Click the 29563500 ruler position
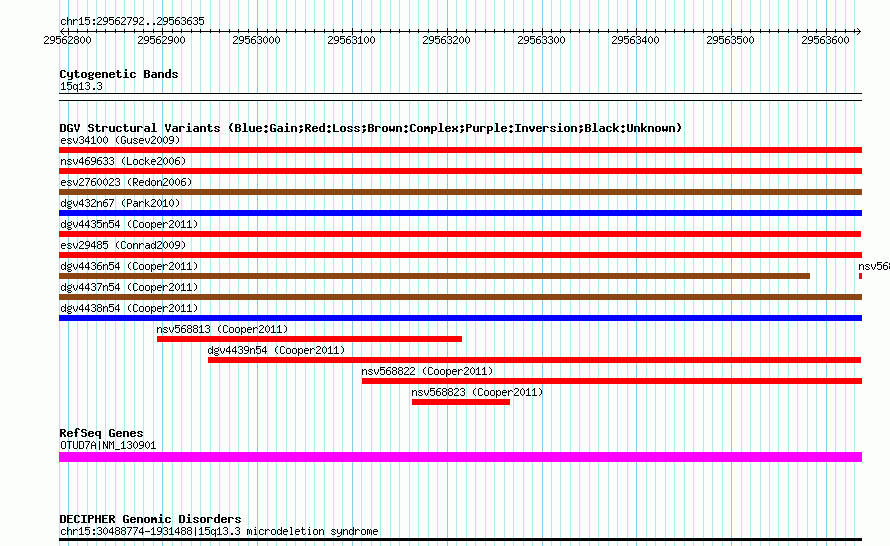Image resolution: width=890 pixels, height=546 pixels. (731, 40)
